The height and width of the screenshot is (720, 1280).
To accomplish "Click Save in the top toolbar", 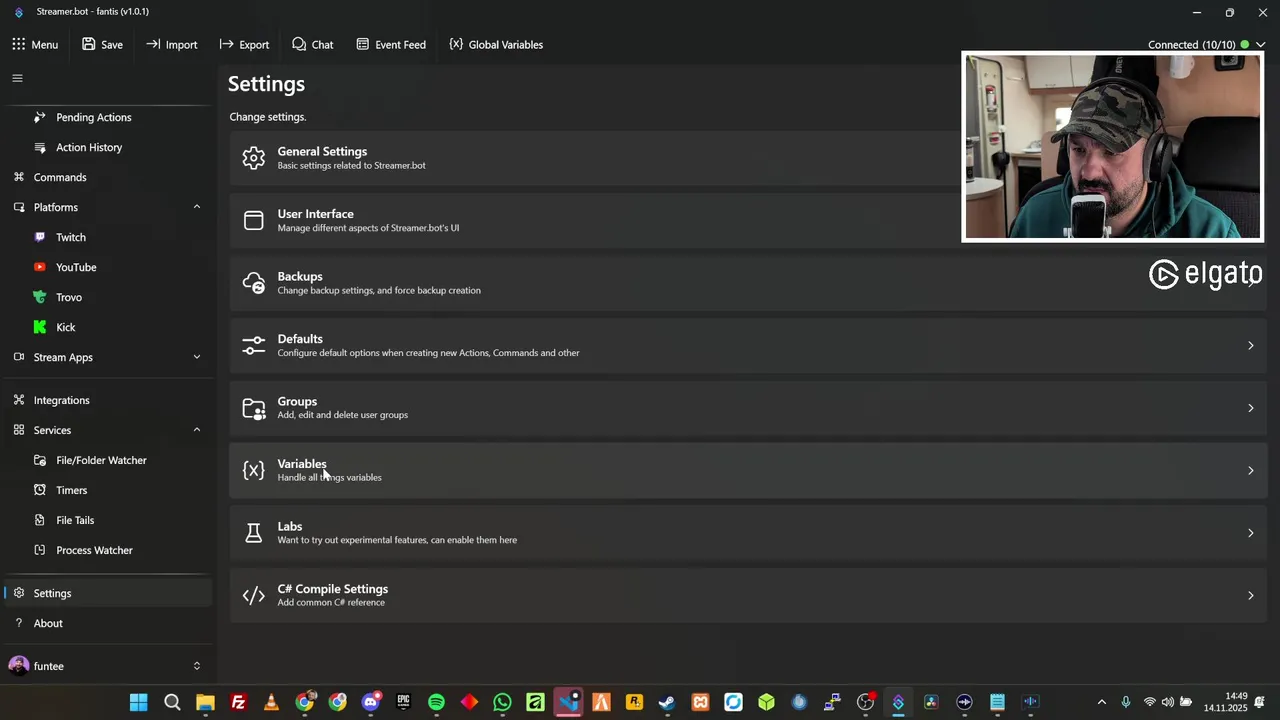I will pos(103,44).
